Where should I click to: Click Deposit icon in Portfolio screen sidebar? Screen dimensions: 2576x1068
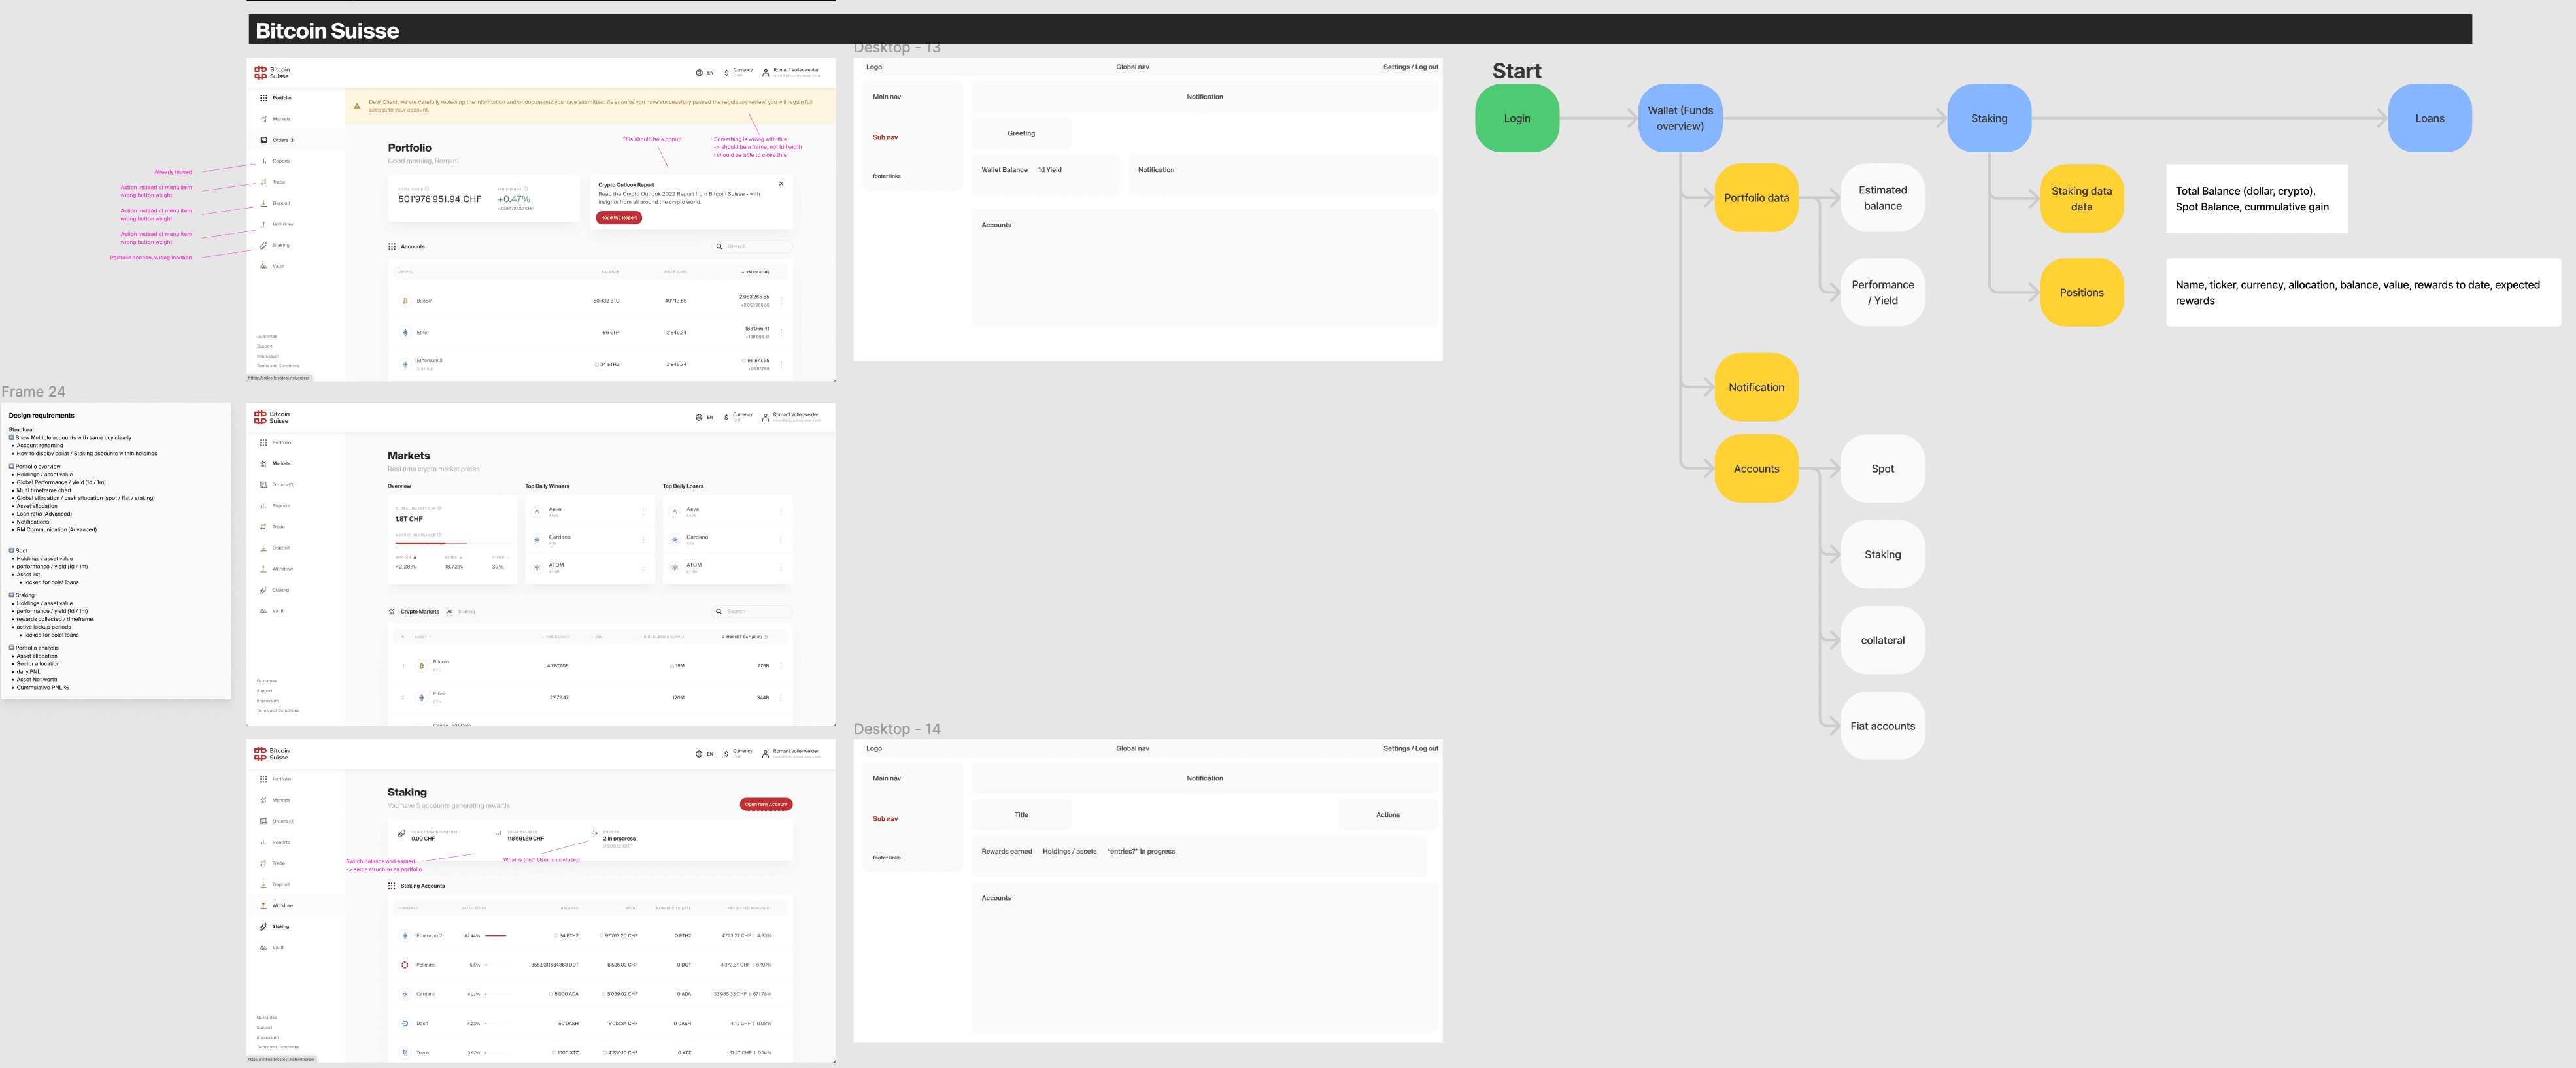coord(264,203)
